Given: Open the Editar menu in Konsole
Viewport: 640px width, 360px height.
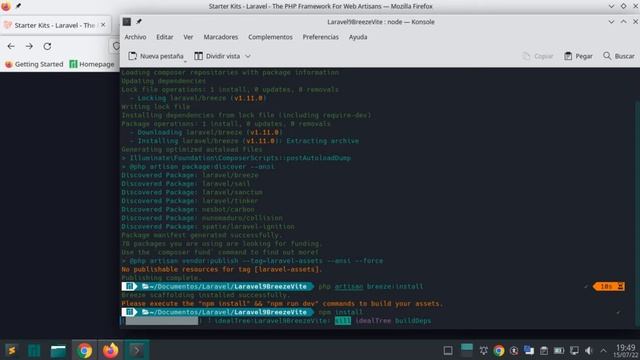Looking at the screenshot, I should point(164,37).
